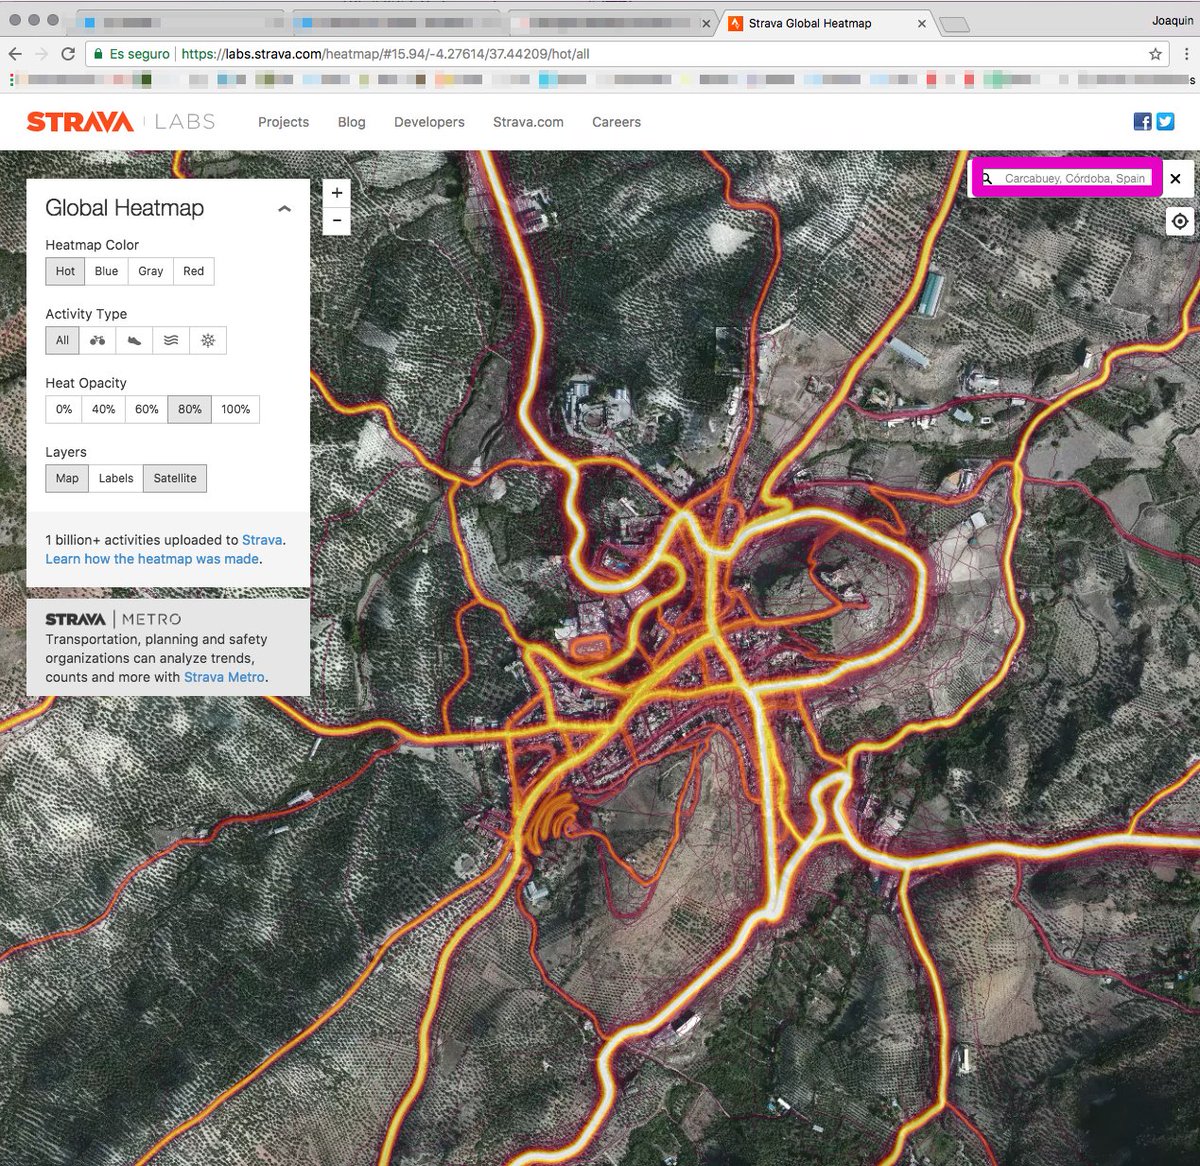Open a new browser tab
This screenshot has height=1166, width=1200.
coord(955,25)
